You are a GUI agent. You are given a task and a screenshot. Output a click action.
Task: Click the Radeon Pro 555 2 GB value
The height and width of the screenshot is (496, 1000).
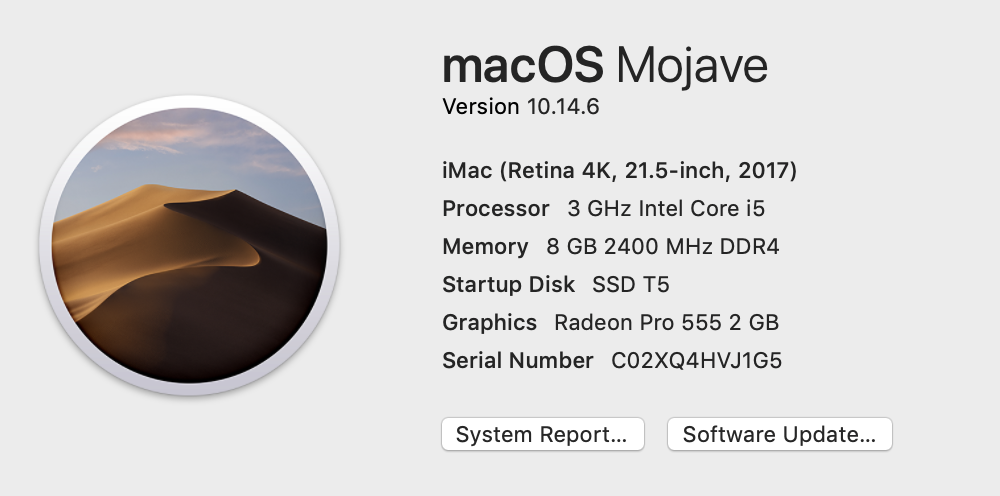point(666,323)
